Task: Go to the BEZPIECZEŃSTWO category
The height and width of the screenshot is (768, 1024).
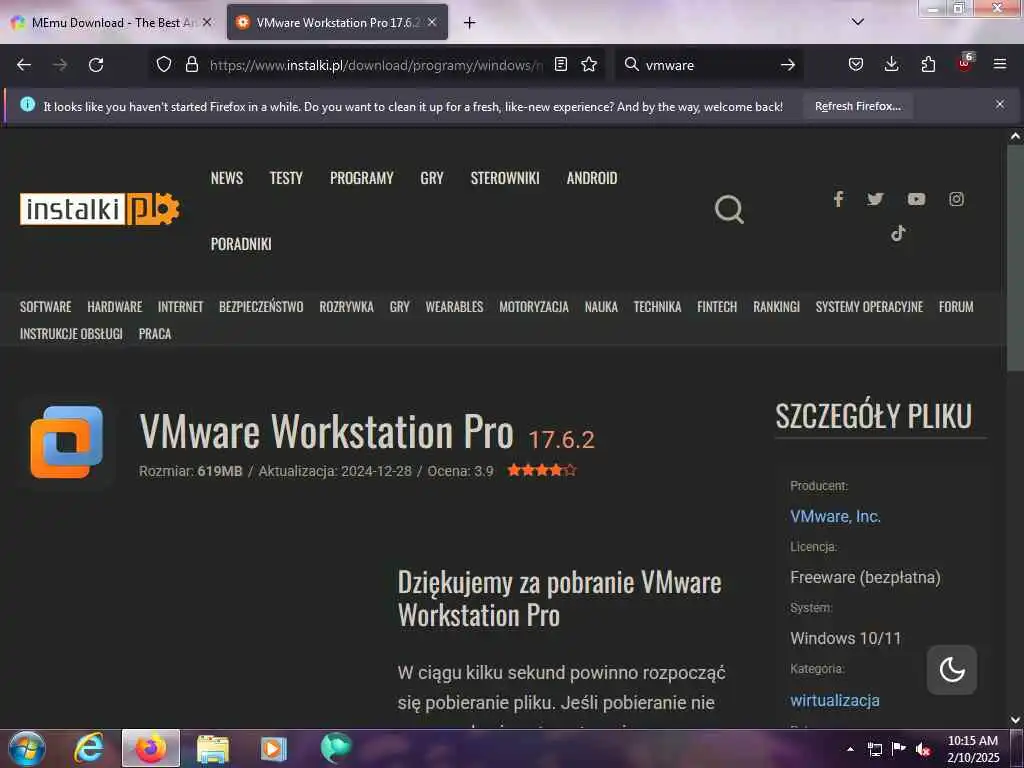Action: [261, 307]
